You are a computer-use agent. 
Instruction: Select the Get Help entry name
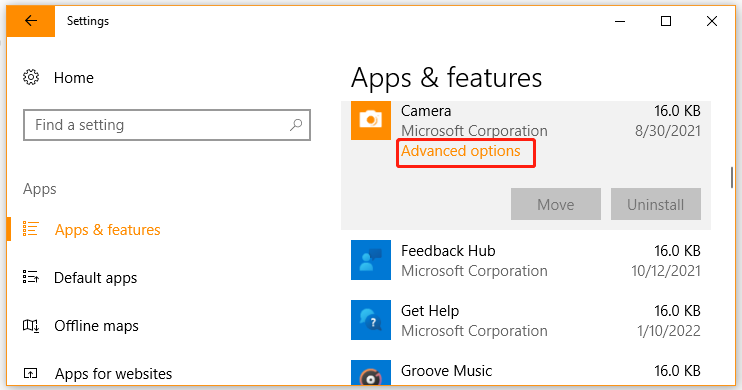click(430, 311)
